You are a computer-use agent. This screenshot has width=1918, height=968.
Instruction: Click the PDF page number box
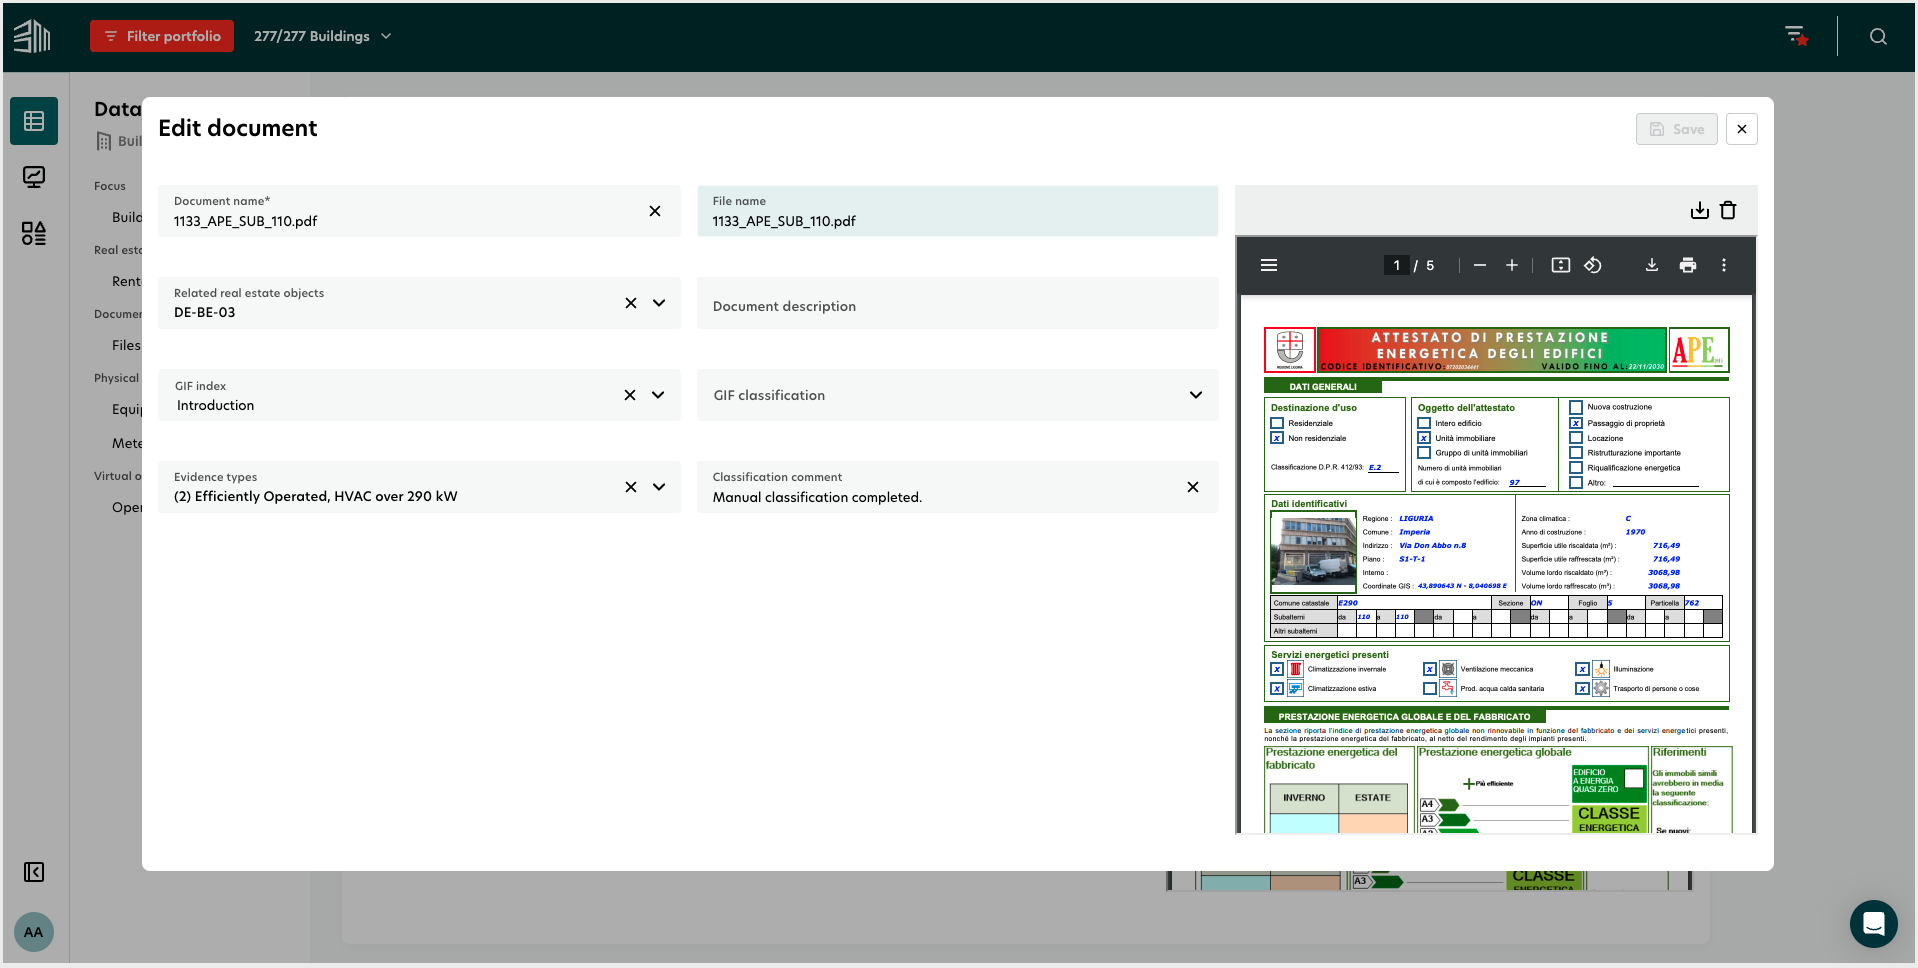(x=1397, y=265)
